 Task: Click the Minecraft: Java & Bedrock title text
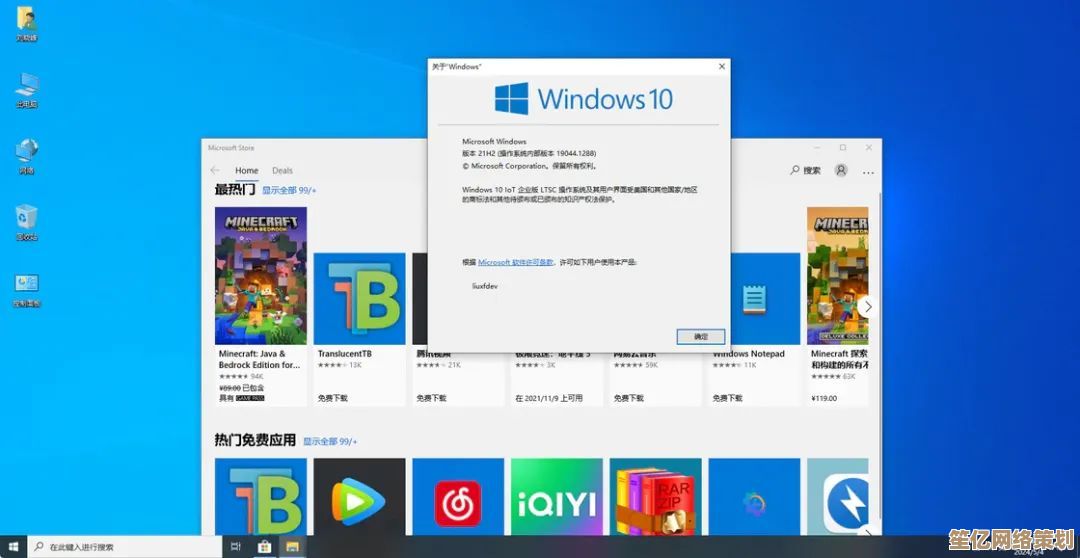pyautogui.click(x=259, y=359)
